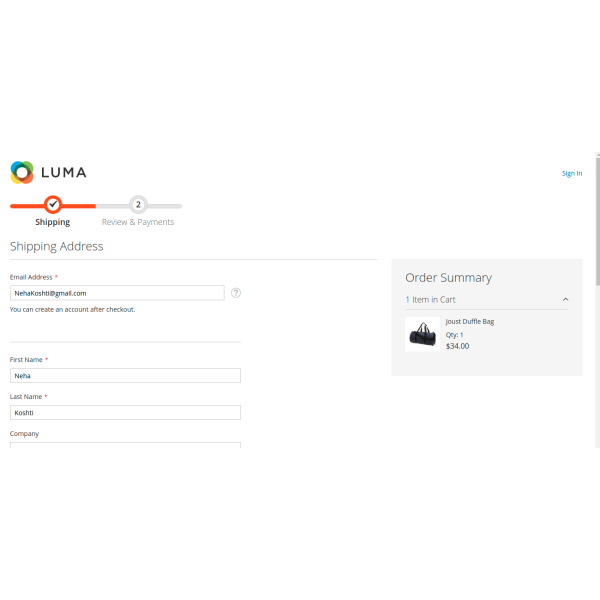Toggle the "1 Item in Cart" section title
600x600 pixels.
click(431, 300)
